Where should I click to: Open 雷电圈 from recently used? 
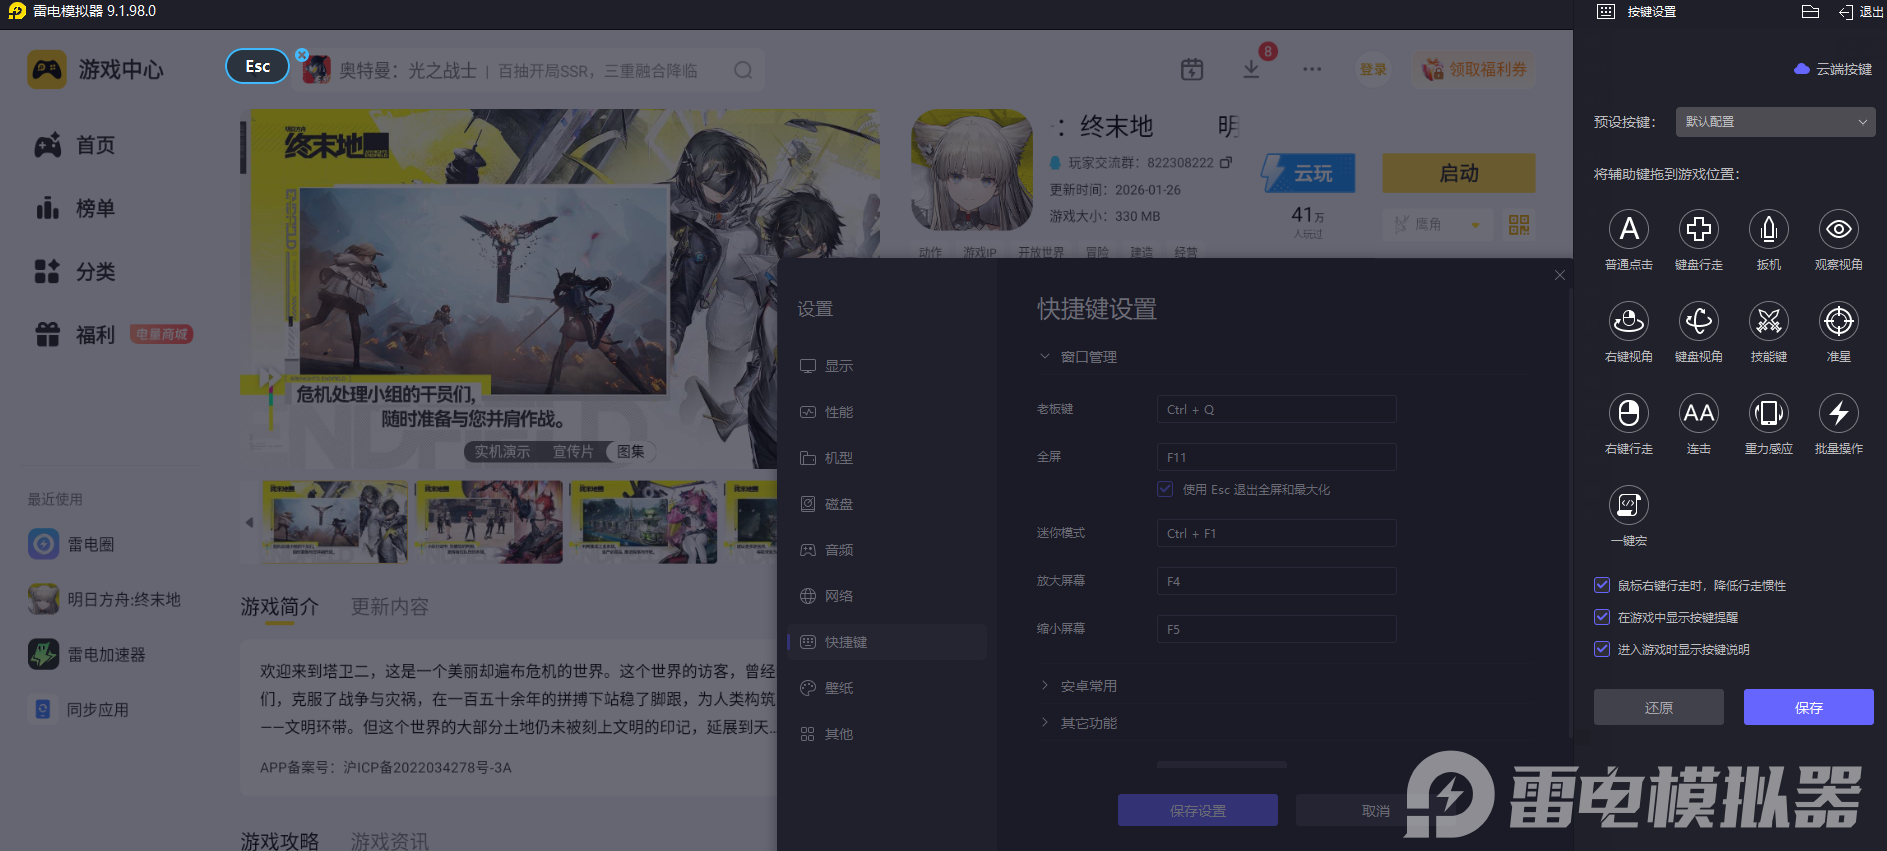coord(72,544)
